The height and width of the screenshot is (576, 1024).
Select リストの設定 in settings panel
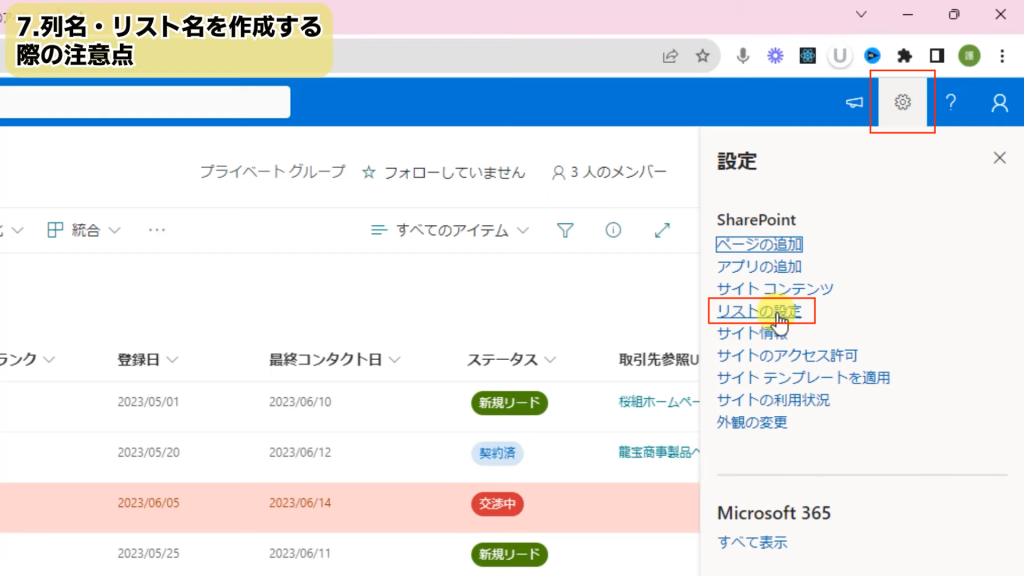pyautogui.click(x=759, y=311)
